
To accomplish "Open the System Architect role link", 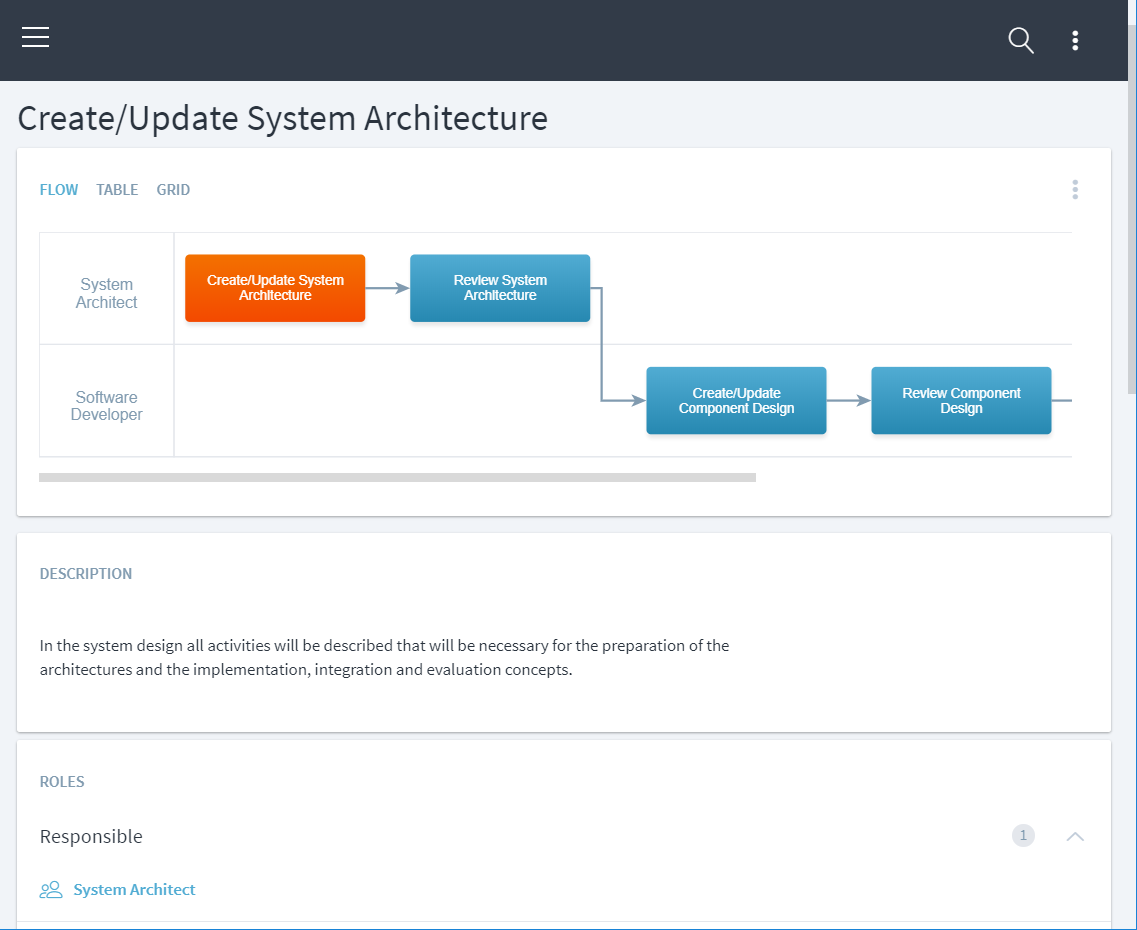I will coord(134,889).
